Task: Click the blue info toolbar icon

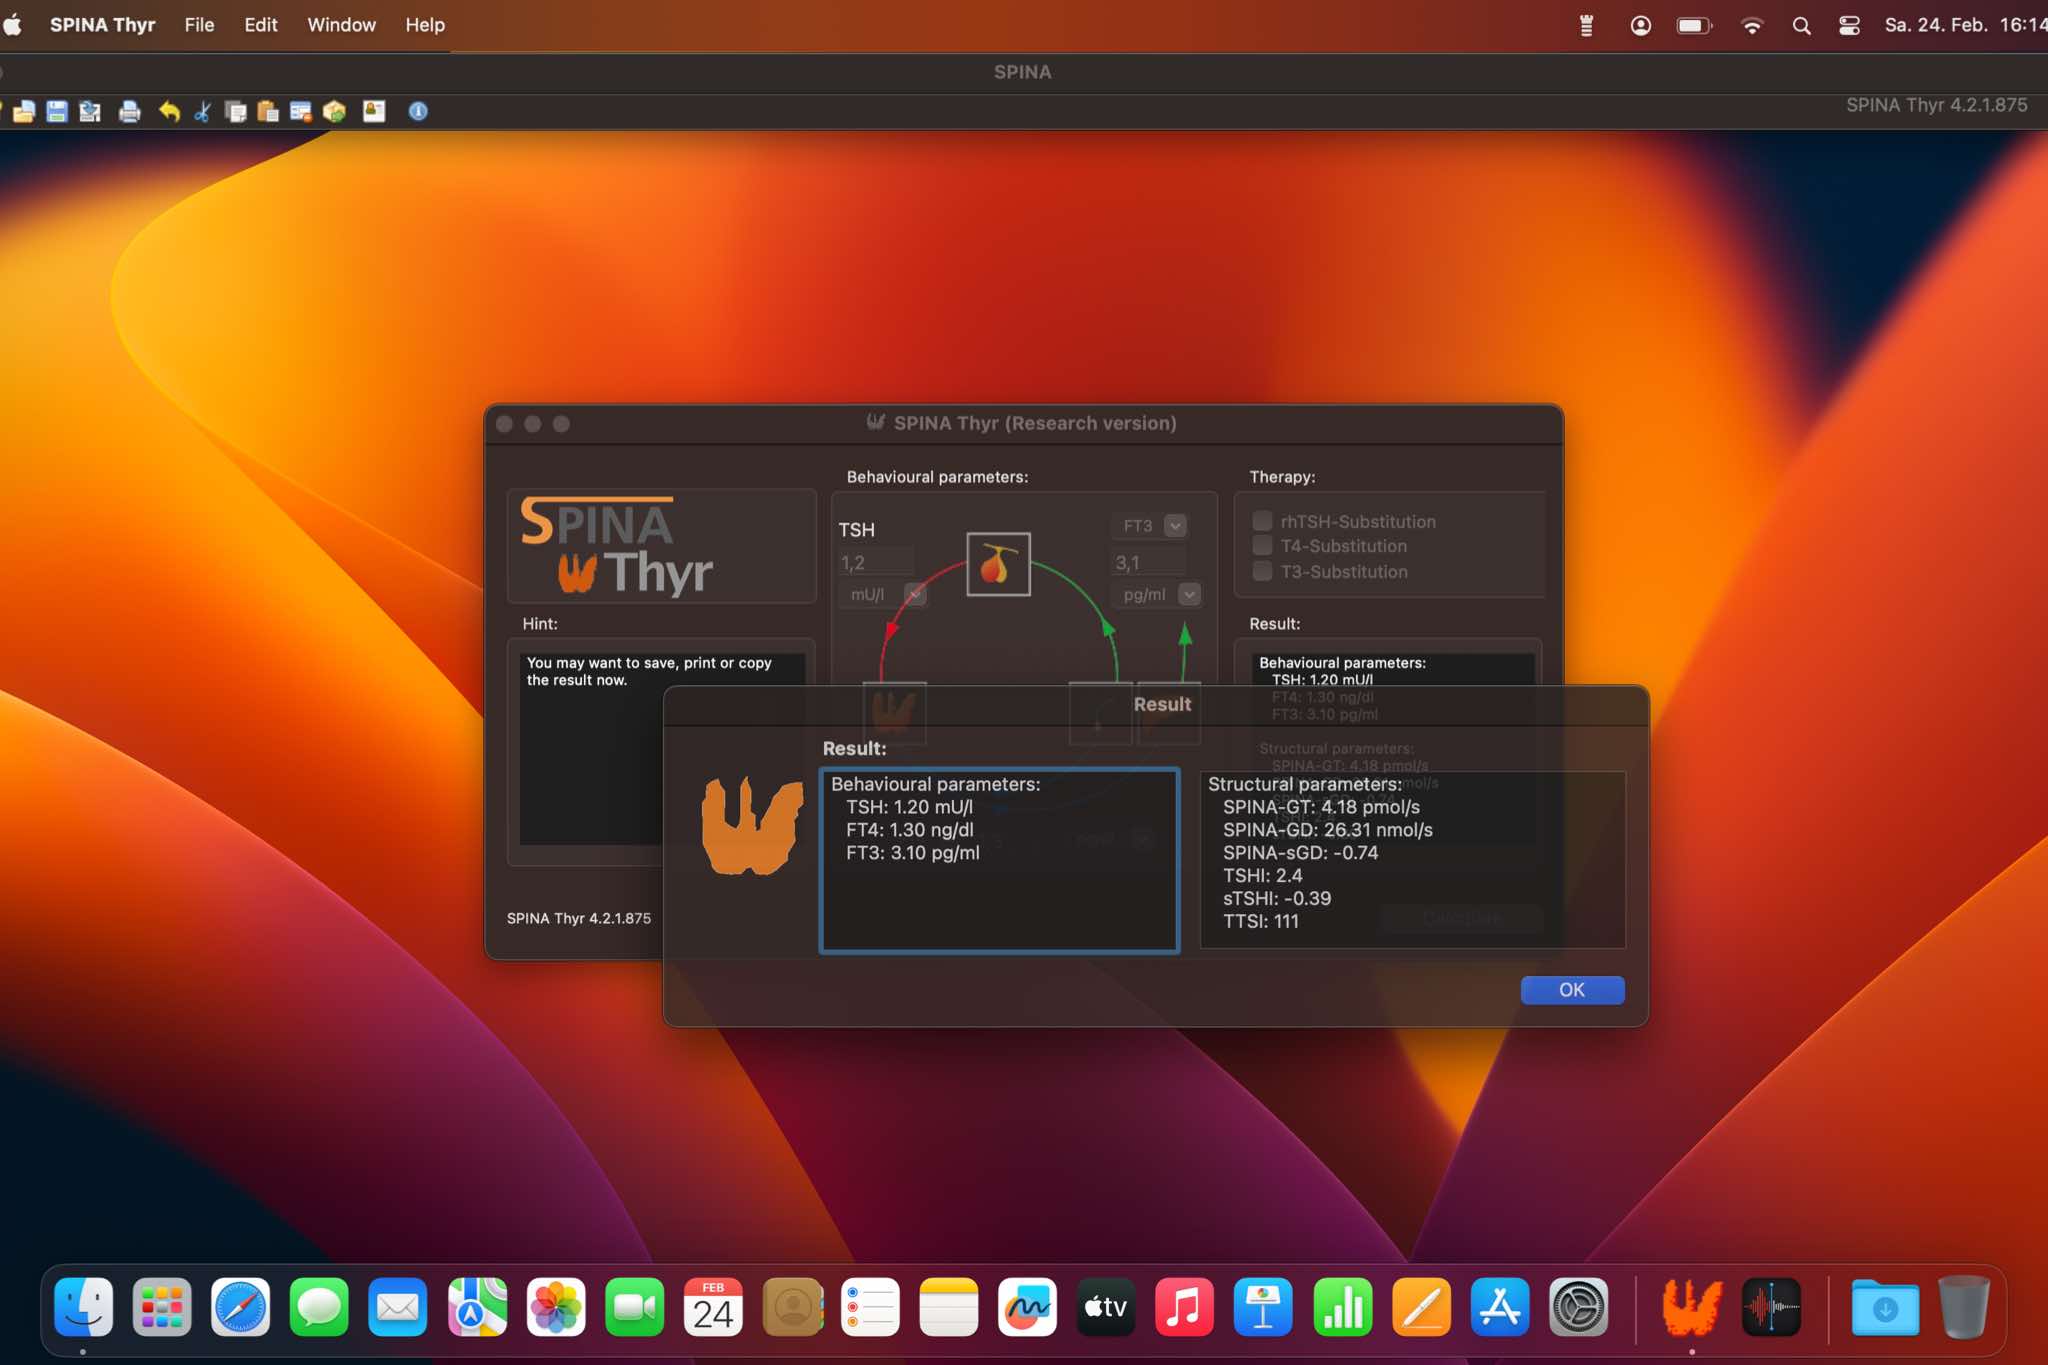Action: (418, 111)
